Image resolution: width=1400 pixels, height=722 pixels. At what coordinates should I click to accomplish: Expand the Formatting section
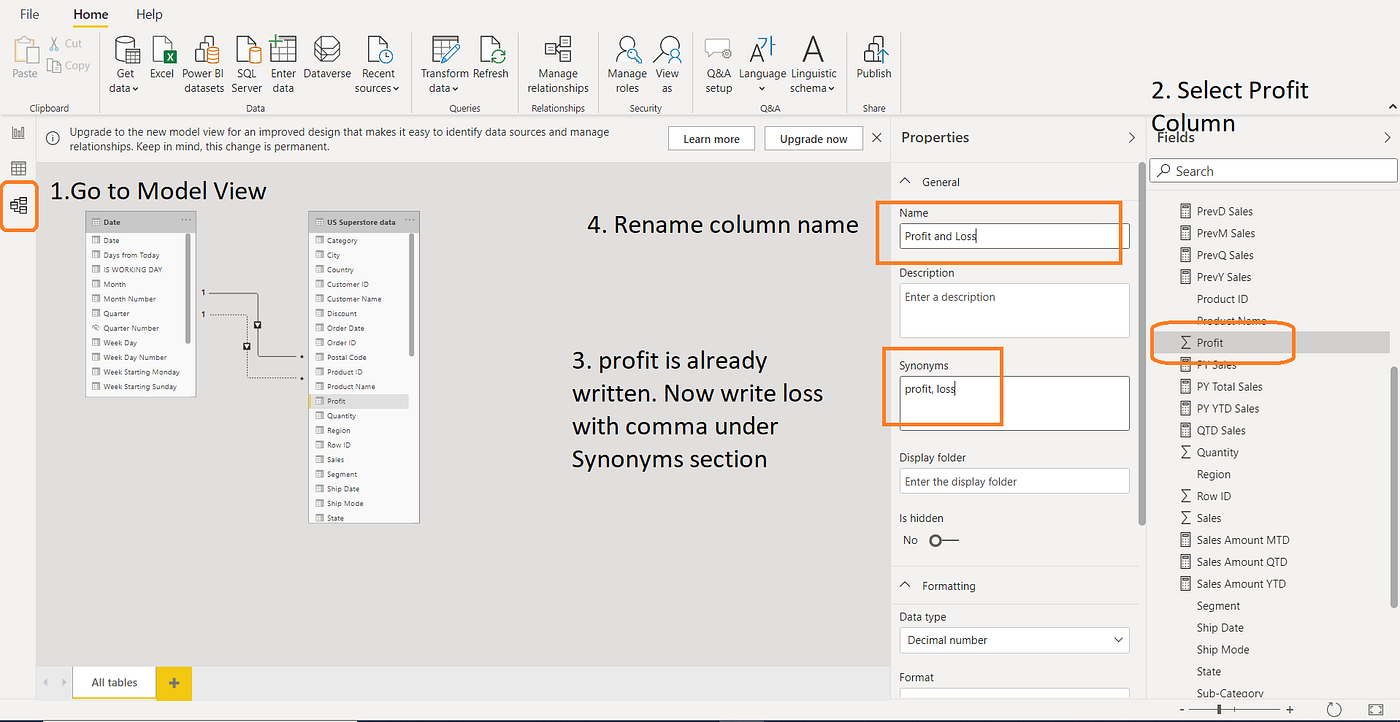pos(906,585)
